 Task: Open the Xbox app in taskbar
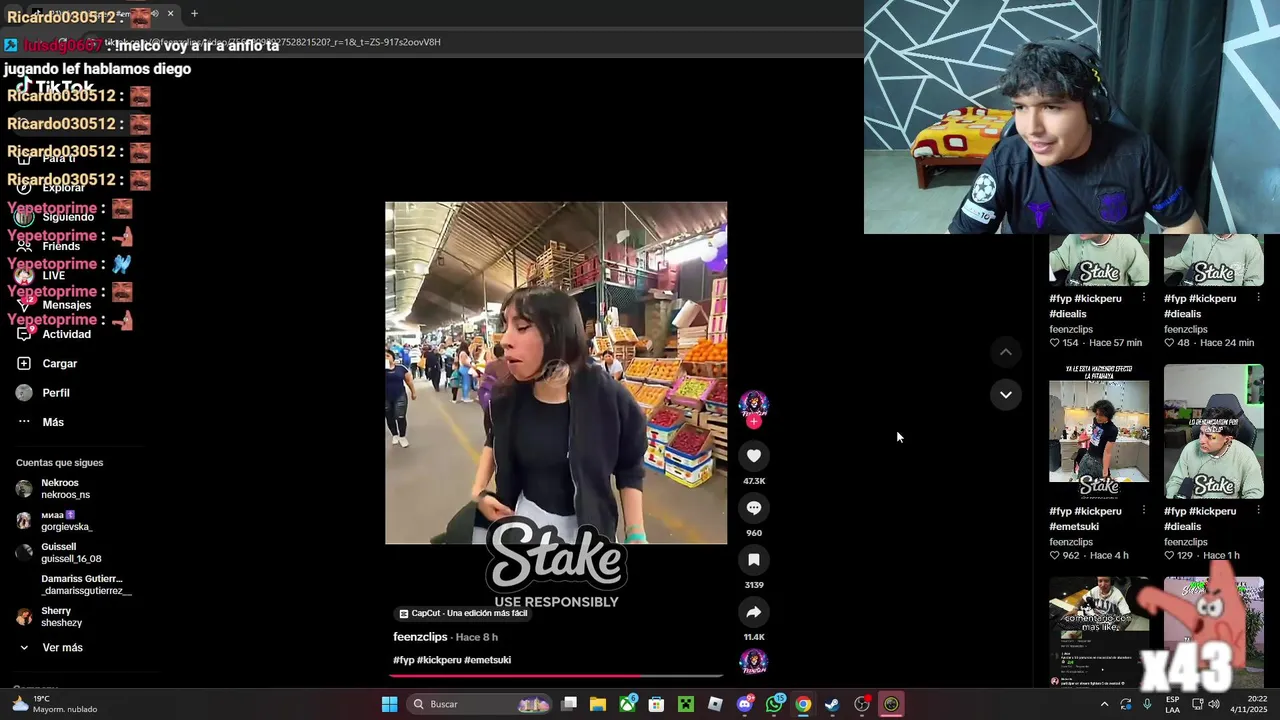627,704
